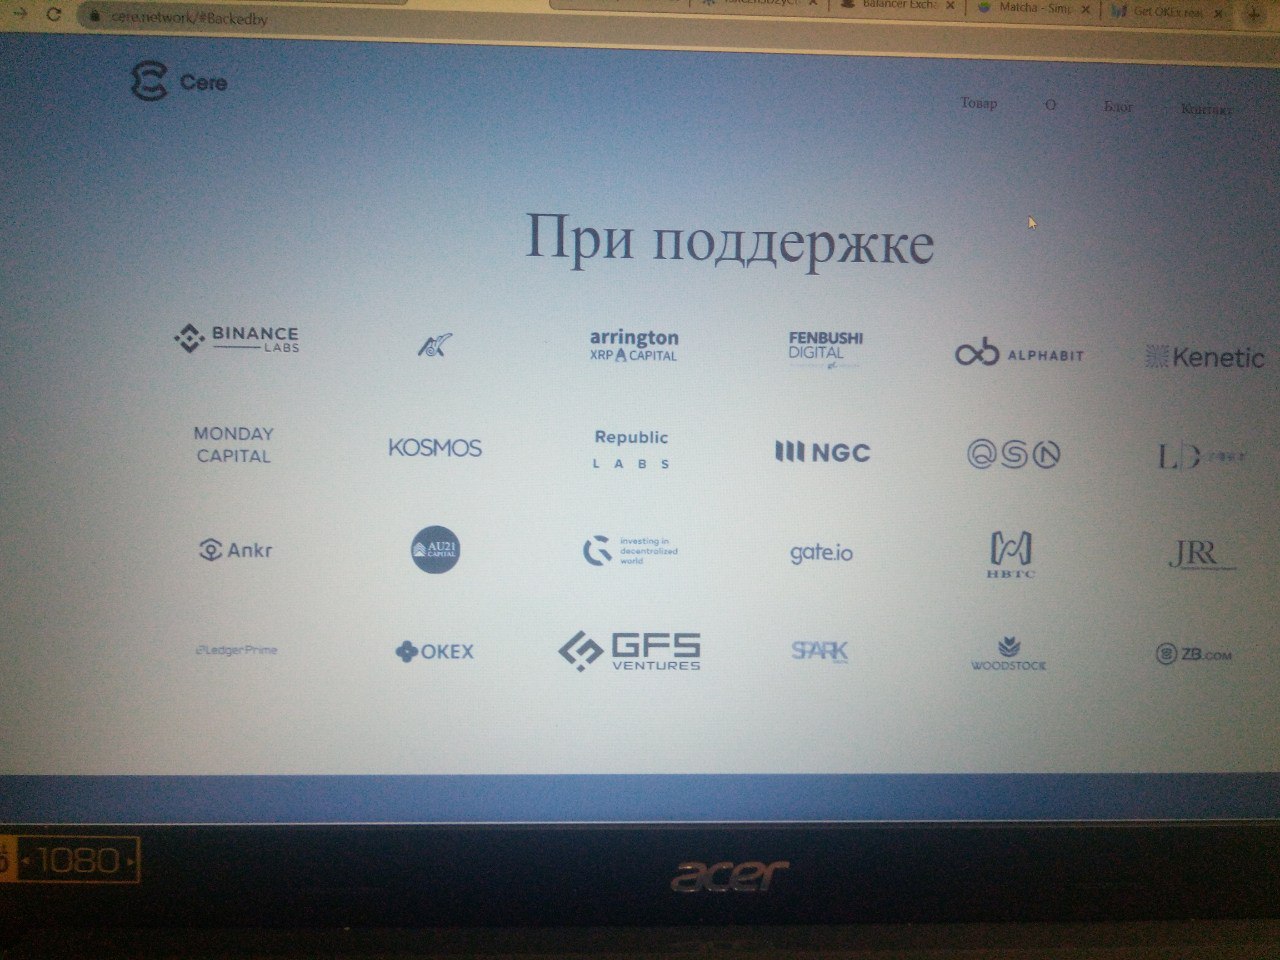Click the Alphabit logo
Viewport: 1280px width, 960px height.
pyautogui.click(x=1019, y=353)
